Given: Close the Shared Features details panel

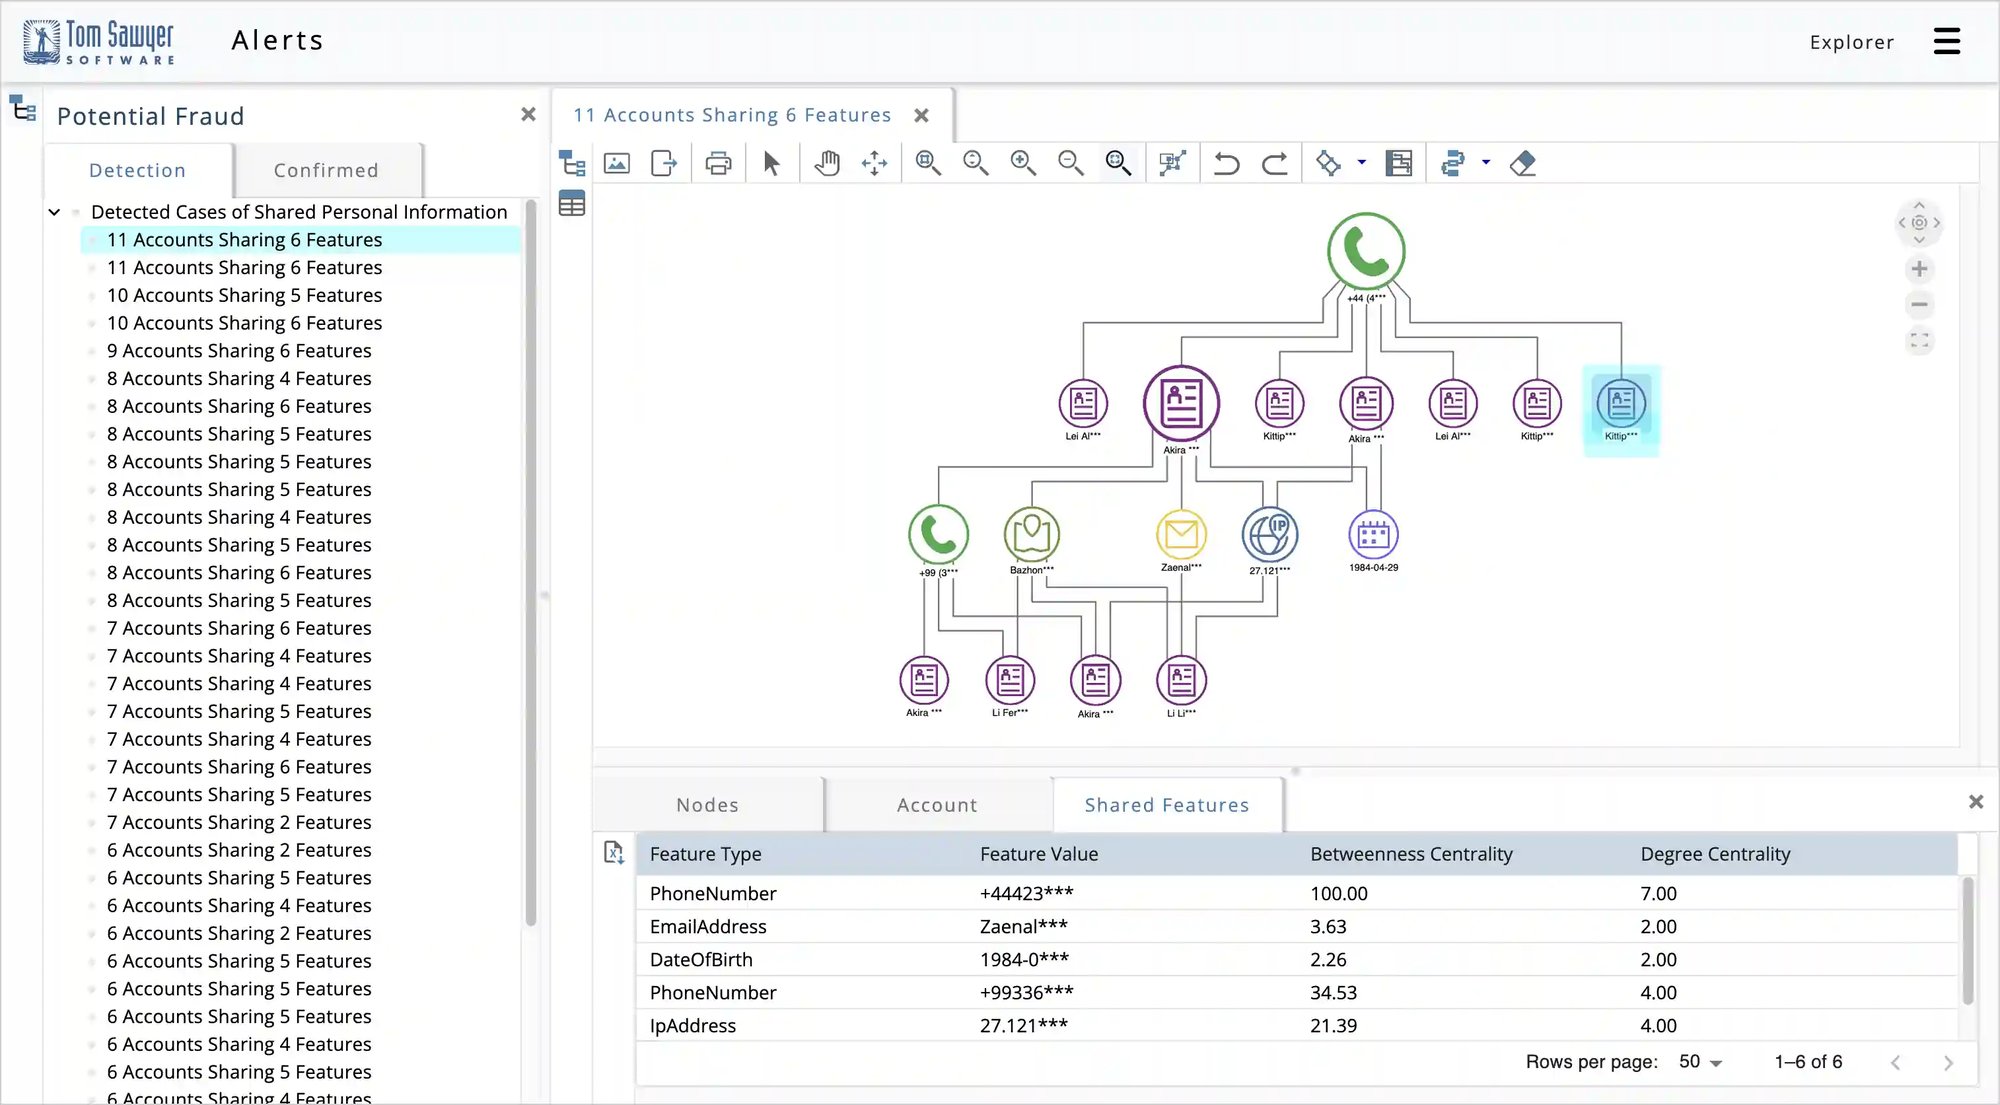Looking at the screenshot, I should 1976,802.
